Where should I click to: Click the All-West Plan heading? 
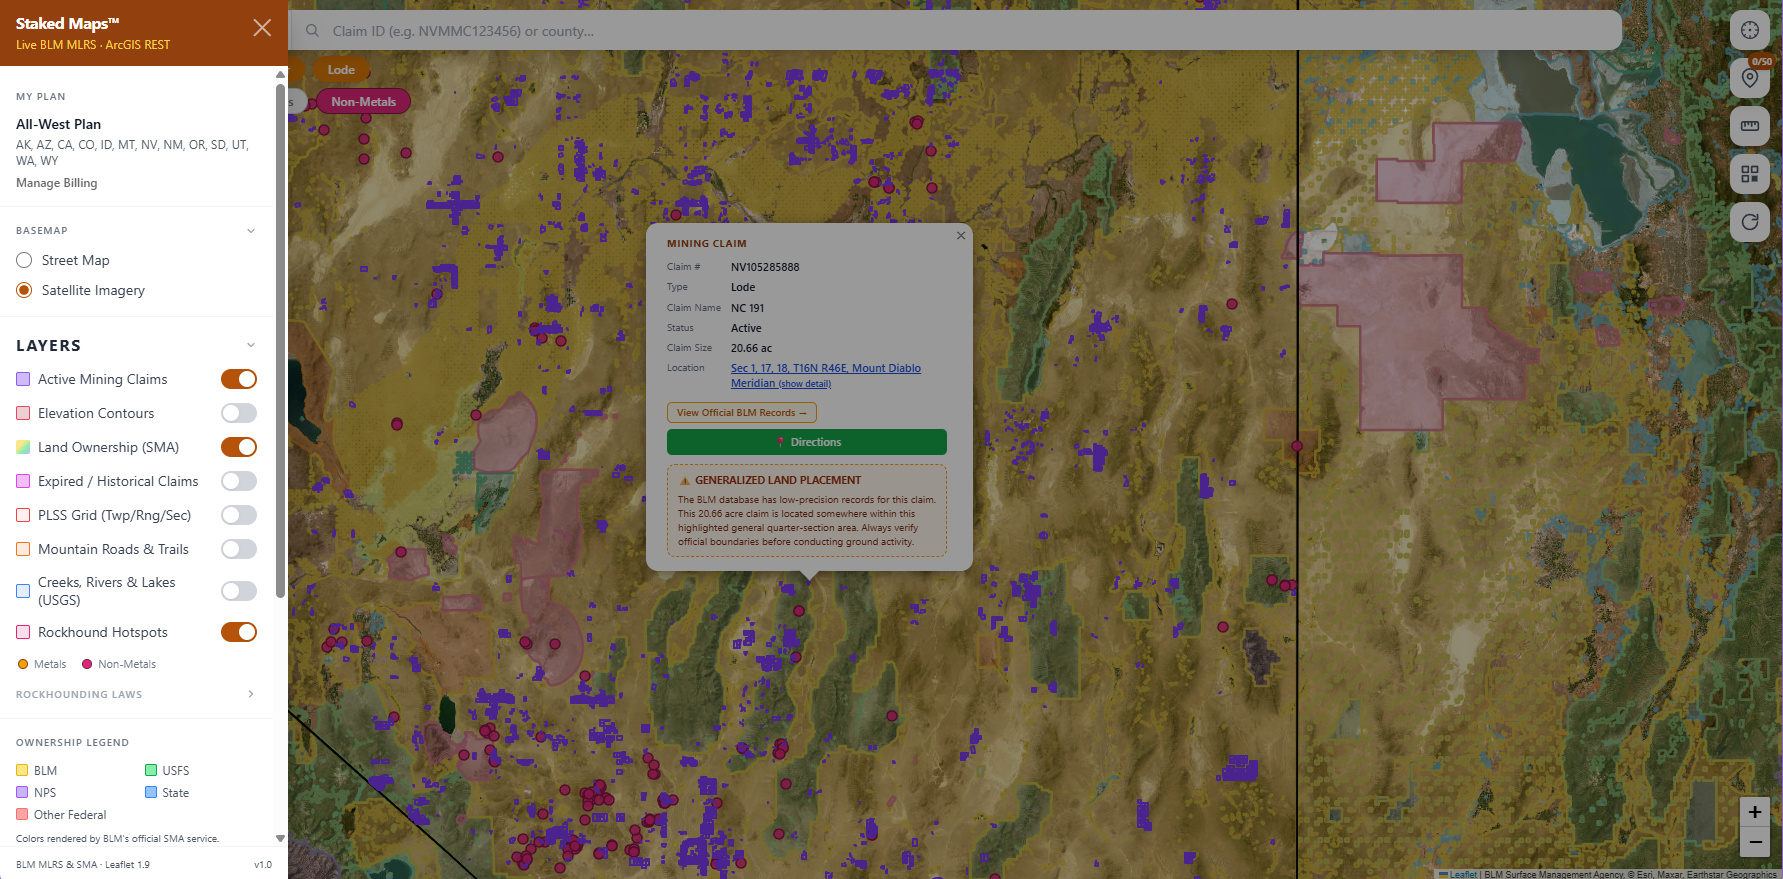58,124
